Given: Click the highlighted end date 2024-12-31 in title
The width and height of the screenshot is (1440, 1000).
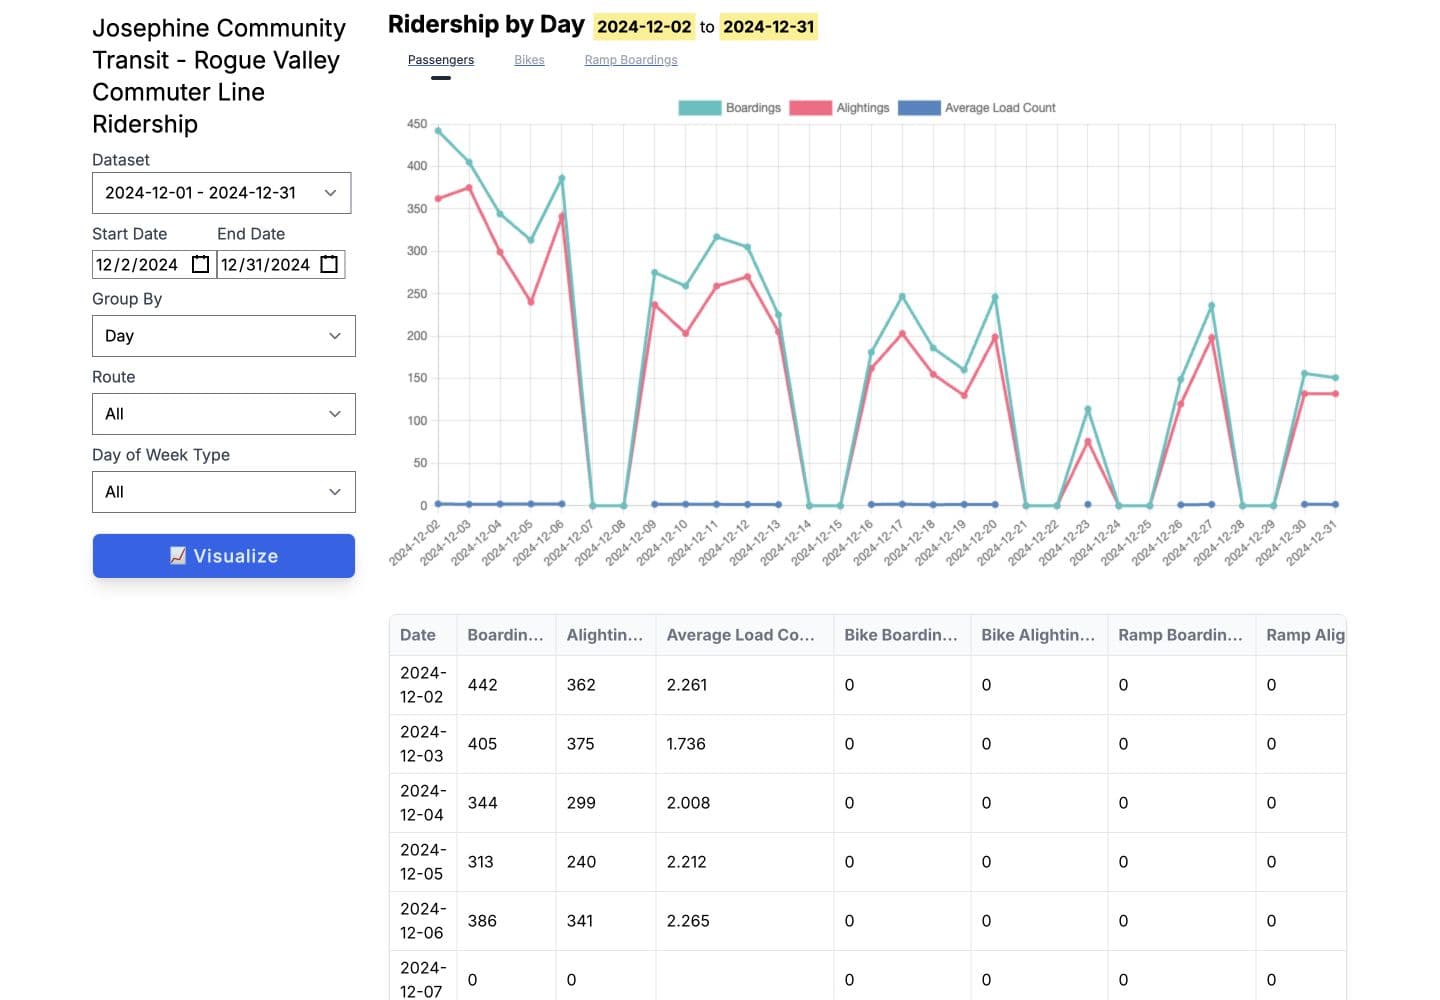Looking at the screenshot, I should tap(769, 27).
